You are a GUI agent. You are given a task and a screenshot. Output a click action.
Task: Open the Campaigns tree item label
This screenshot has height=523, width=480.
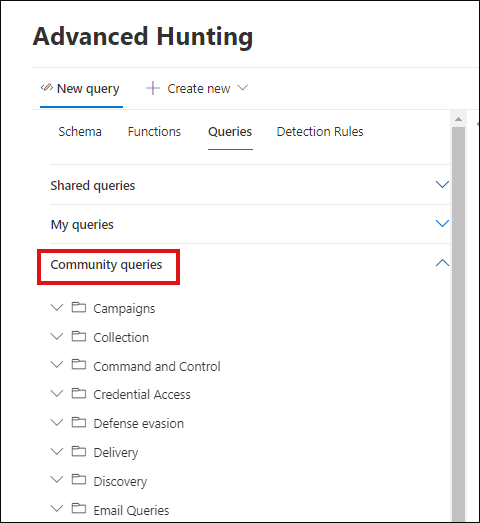click(x=124, y=309)
